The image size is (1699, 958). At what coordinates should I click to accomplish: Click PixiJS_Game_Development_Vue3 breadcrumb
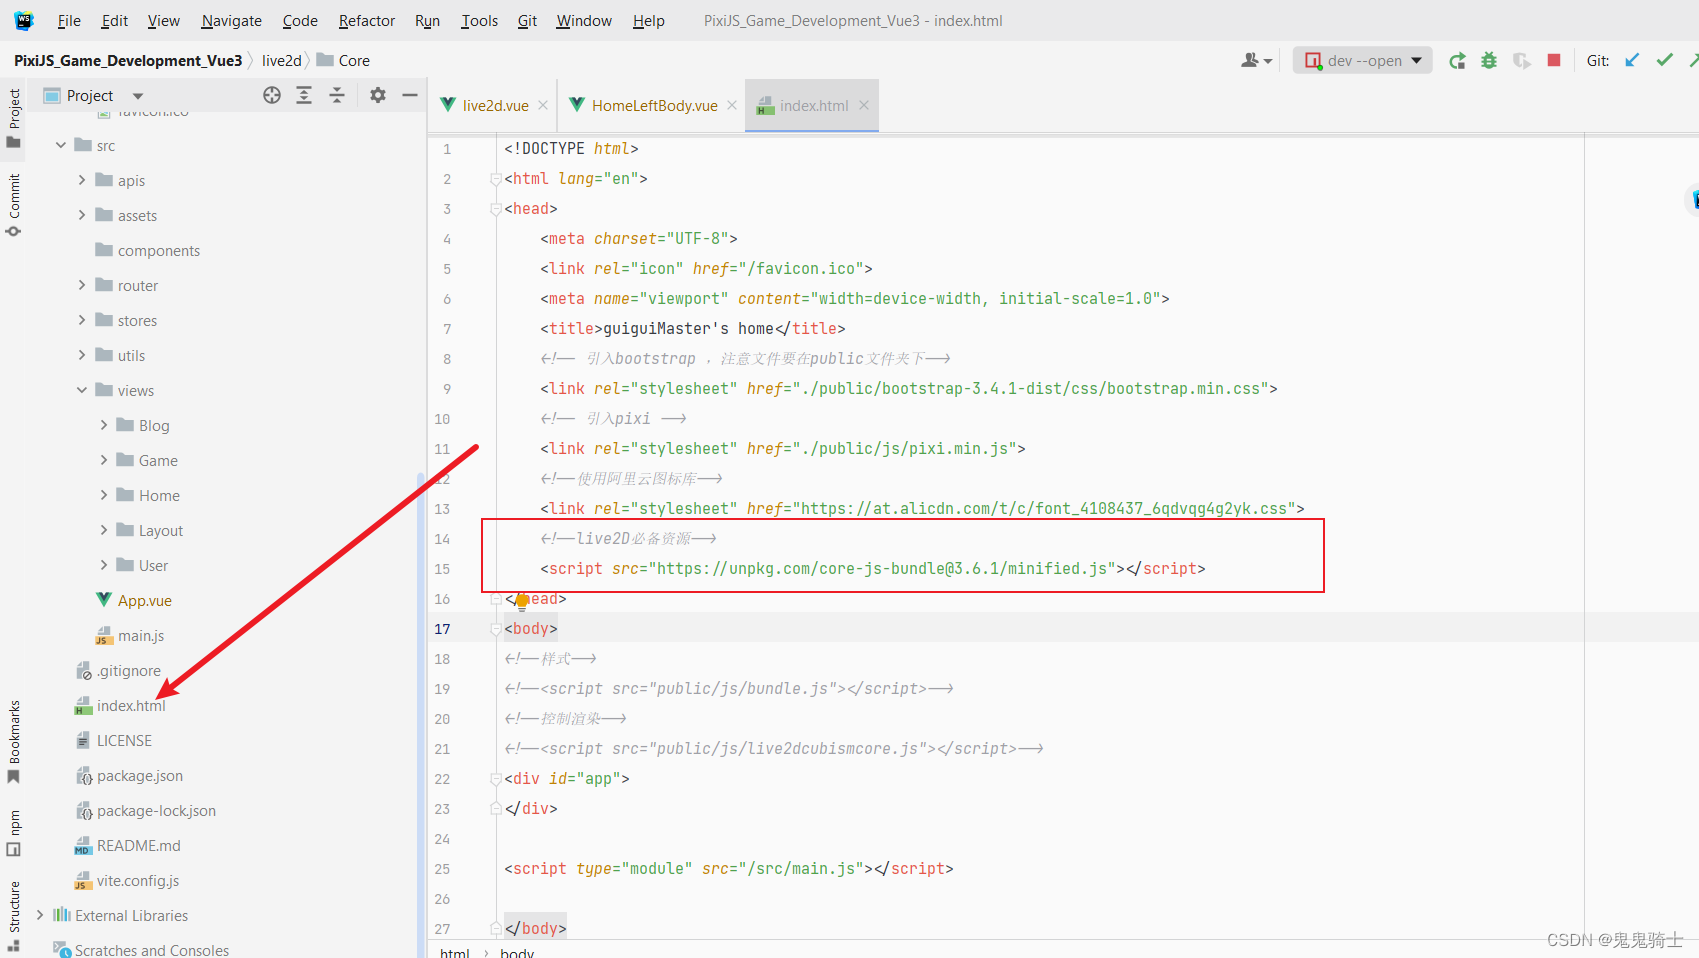(x=128, y=61)
